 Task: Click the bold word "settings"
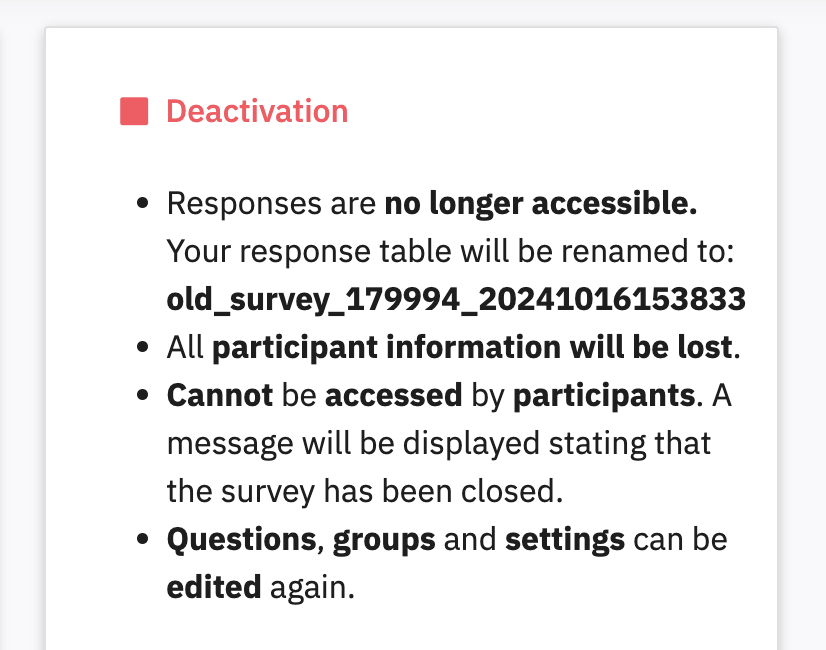click(x=565, y=540)
